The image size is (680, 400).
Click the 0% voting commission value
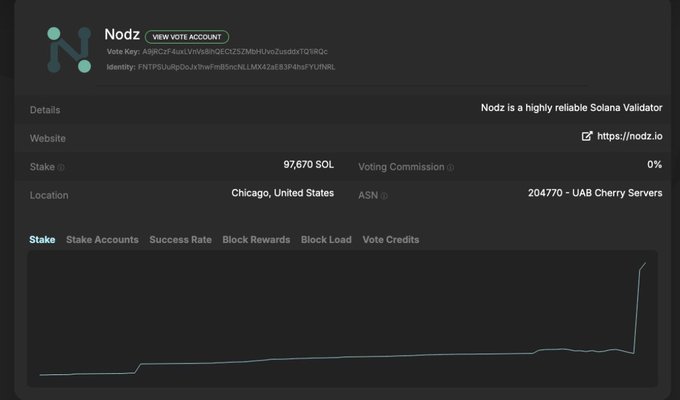coord(654,165)
